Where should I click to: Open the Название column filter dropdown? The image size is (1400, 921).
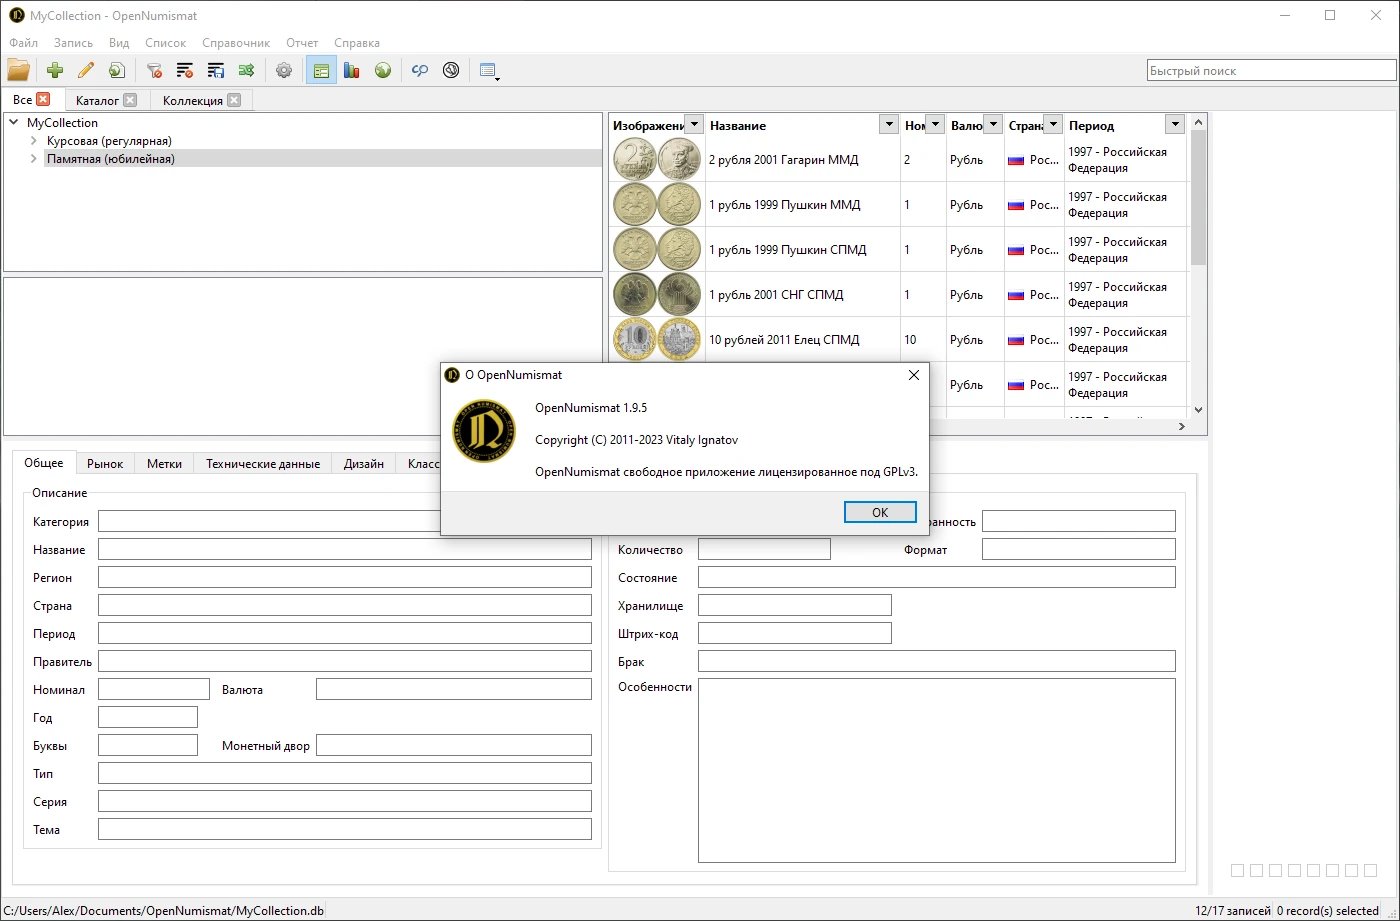pos(888,125)
